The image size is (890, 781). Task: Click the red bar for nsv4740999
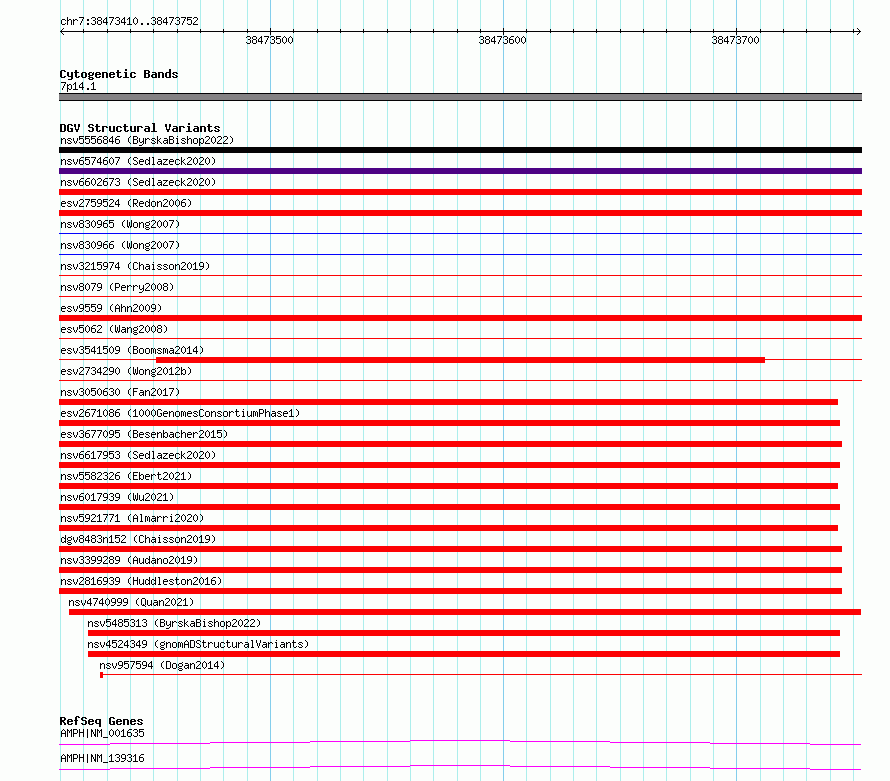465,612
